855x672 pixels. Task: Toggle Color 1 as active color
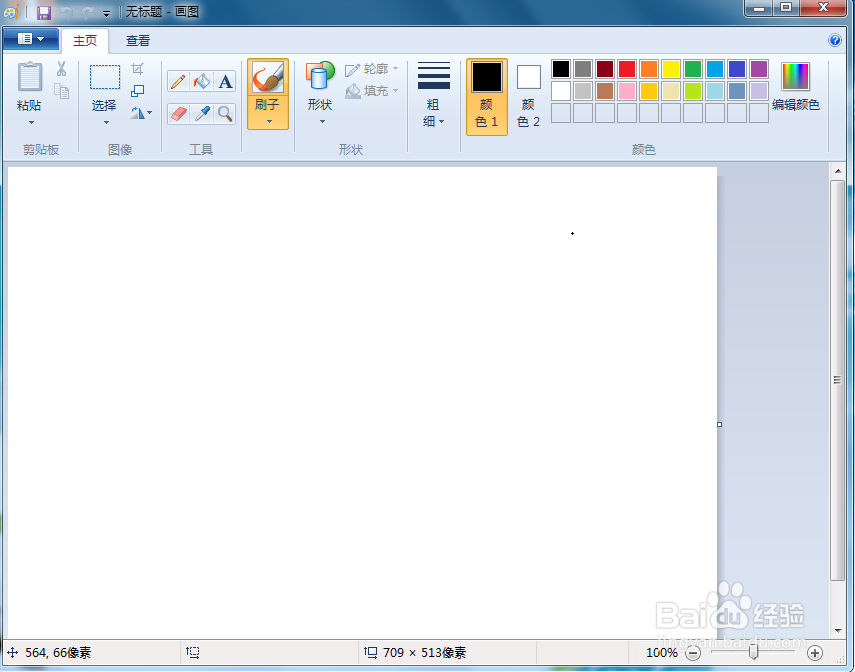tap(487, 97)
